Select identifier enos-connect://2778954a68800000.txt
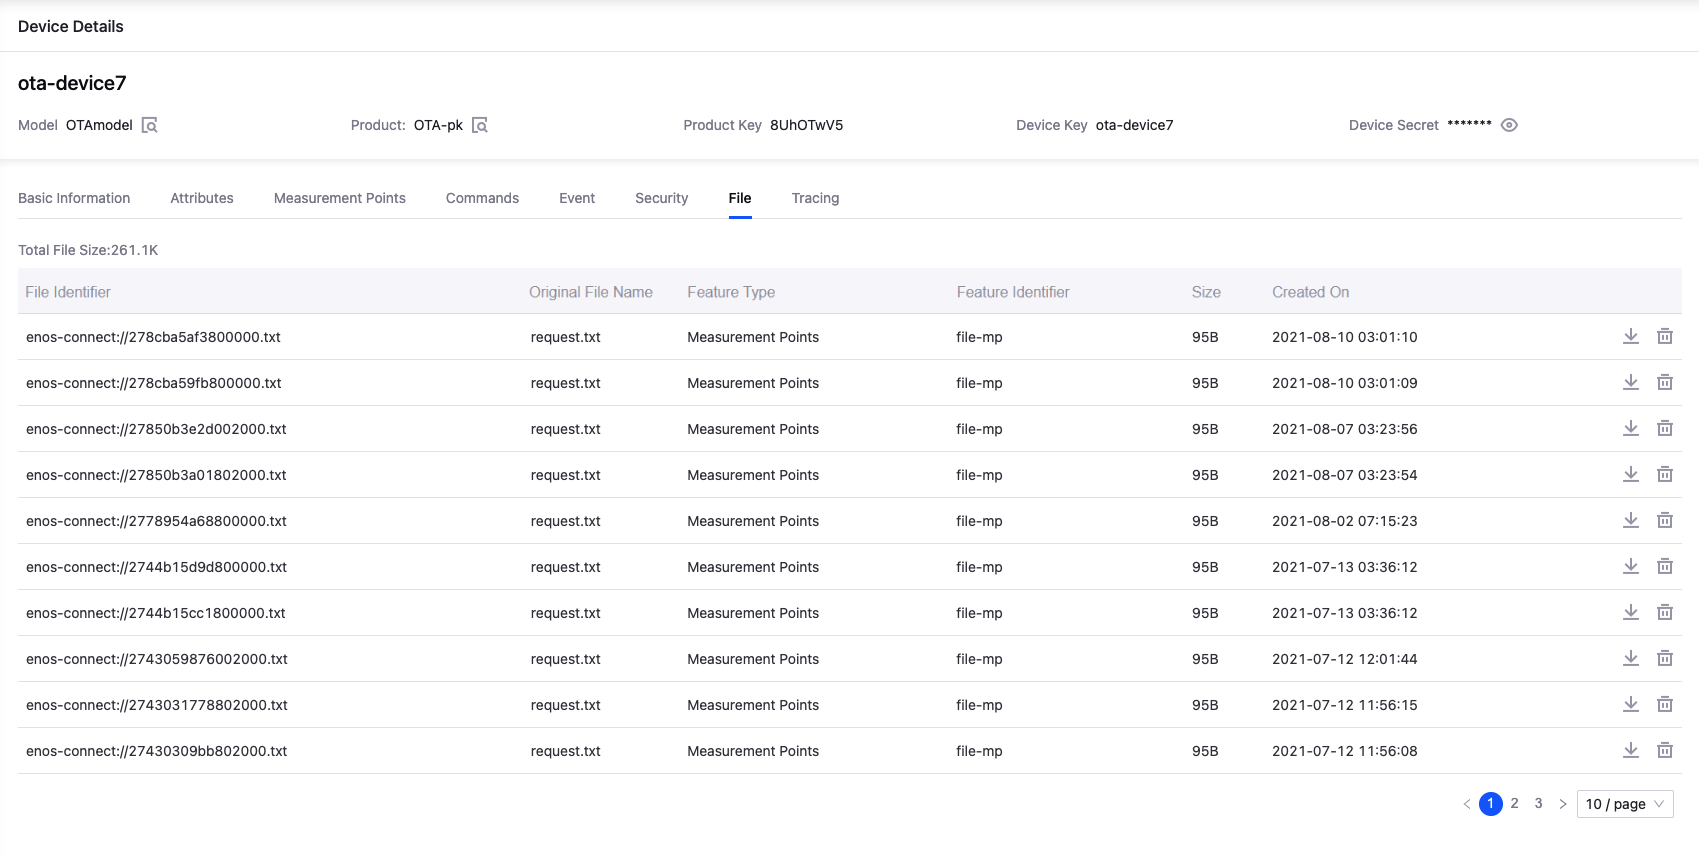 156,521
